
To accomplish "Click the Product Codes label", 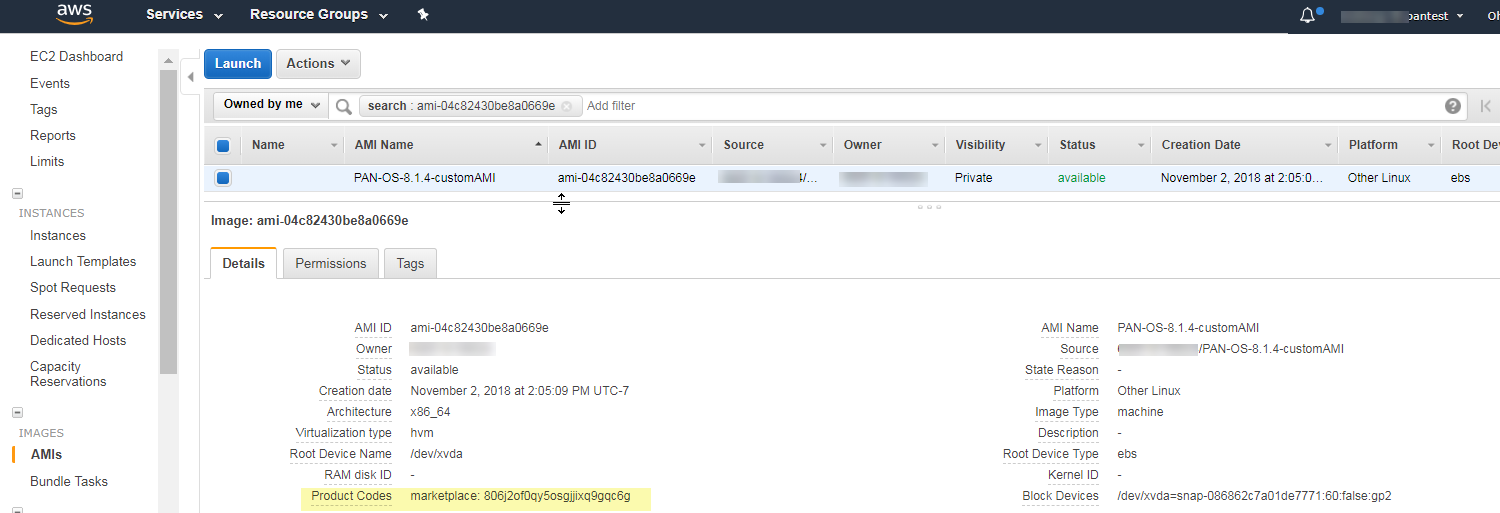I will [351, 496].
